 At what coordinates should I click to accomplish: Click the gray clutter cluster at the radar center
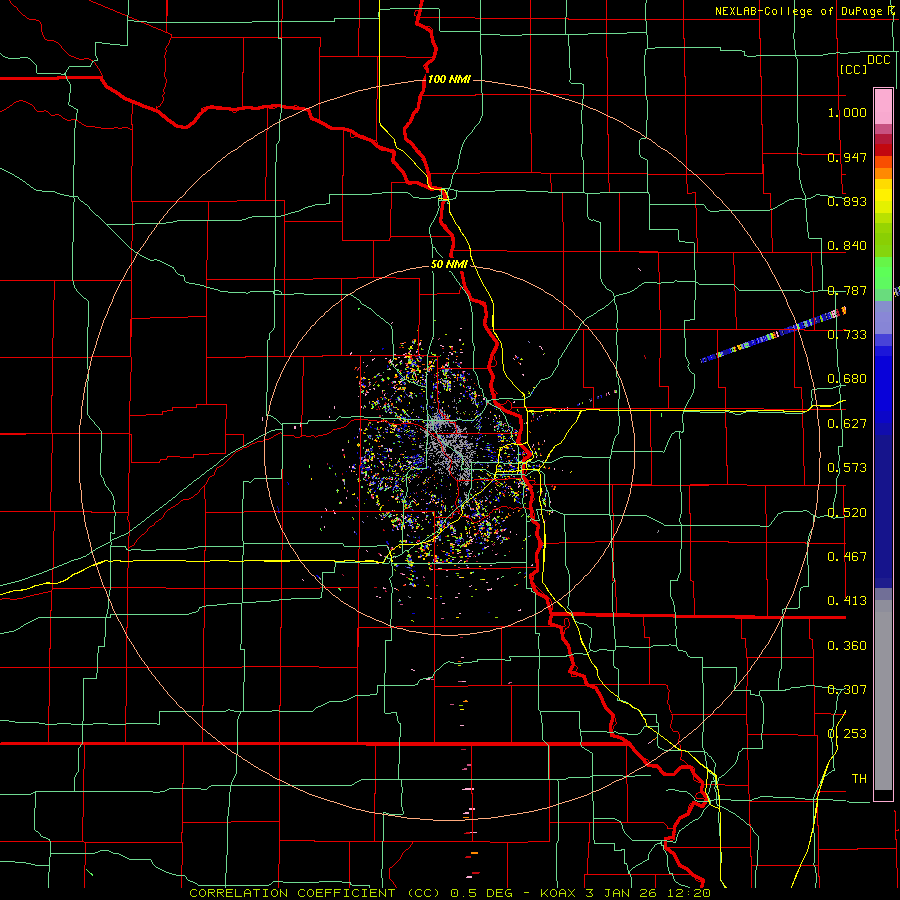(451, 448)
